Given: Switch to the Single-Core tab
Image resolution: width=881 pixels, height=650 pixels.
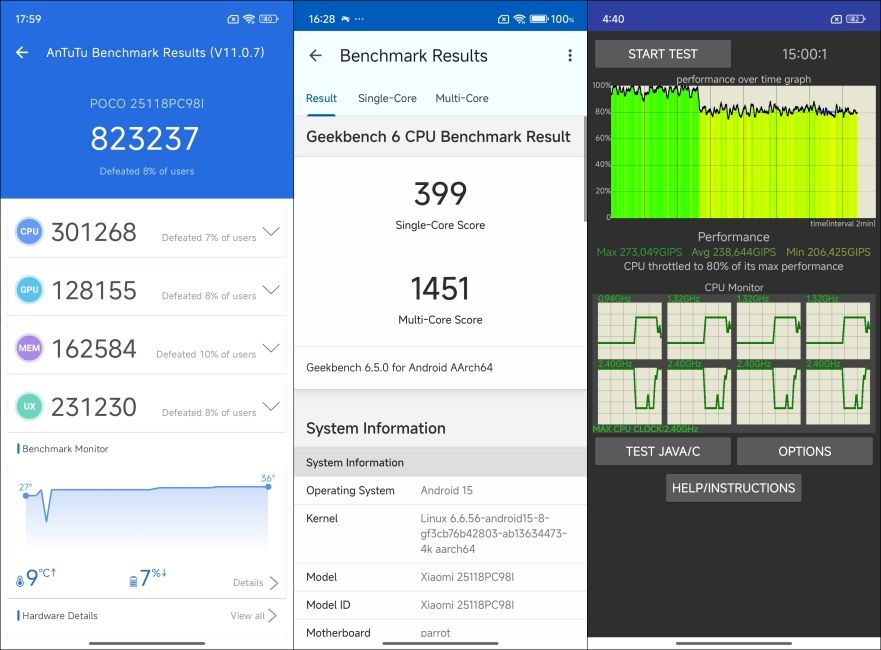Looking at the screenshot, I should 387,98.
